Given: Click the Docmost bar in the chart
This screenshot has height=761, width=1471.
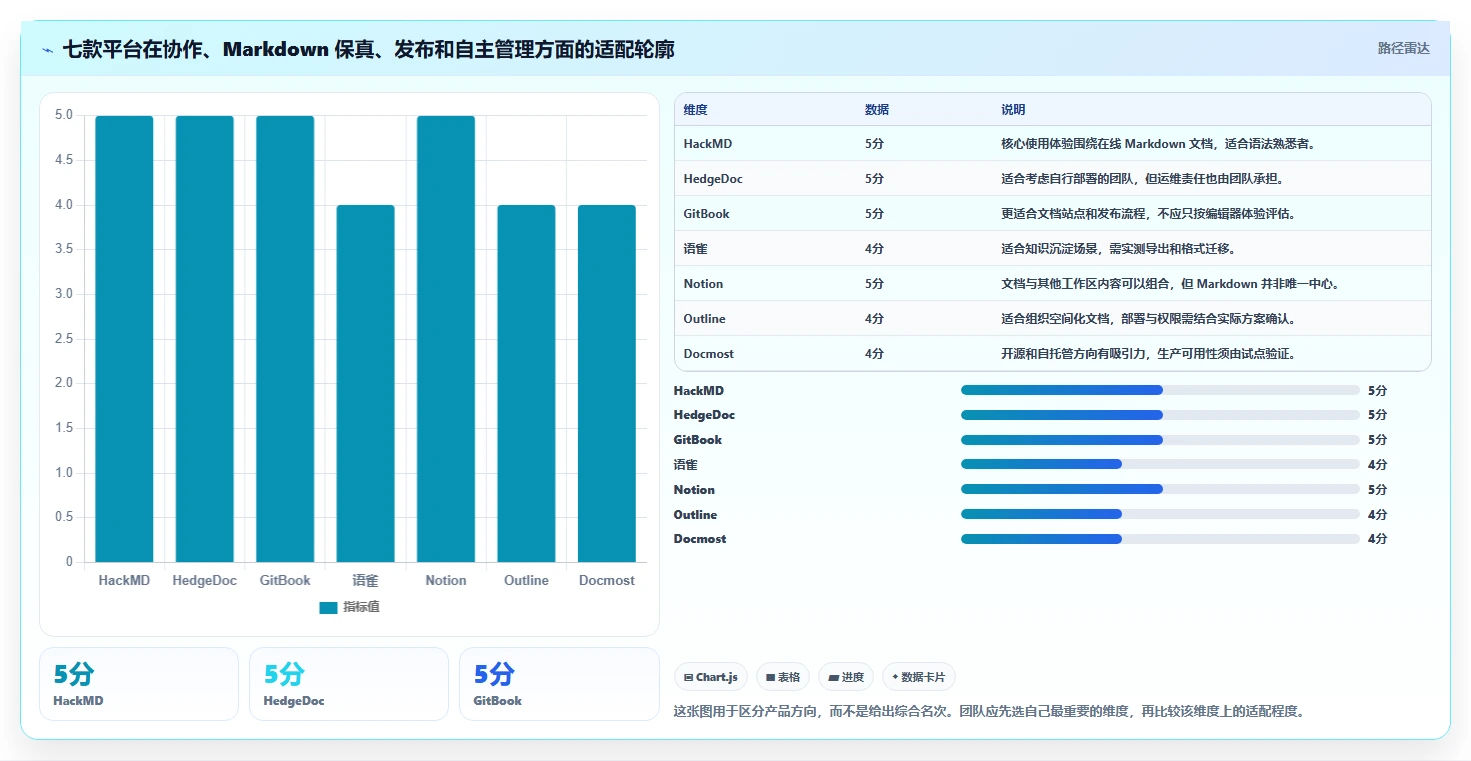Looking at the screenshot, I should [607, 383].
